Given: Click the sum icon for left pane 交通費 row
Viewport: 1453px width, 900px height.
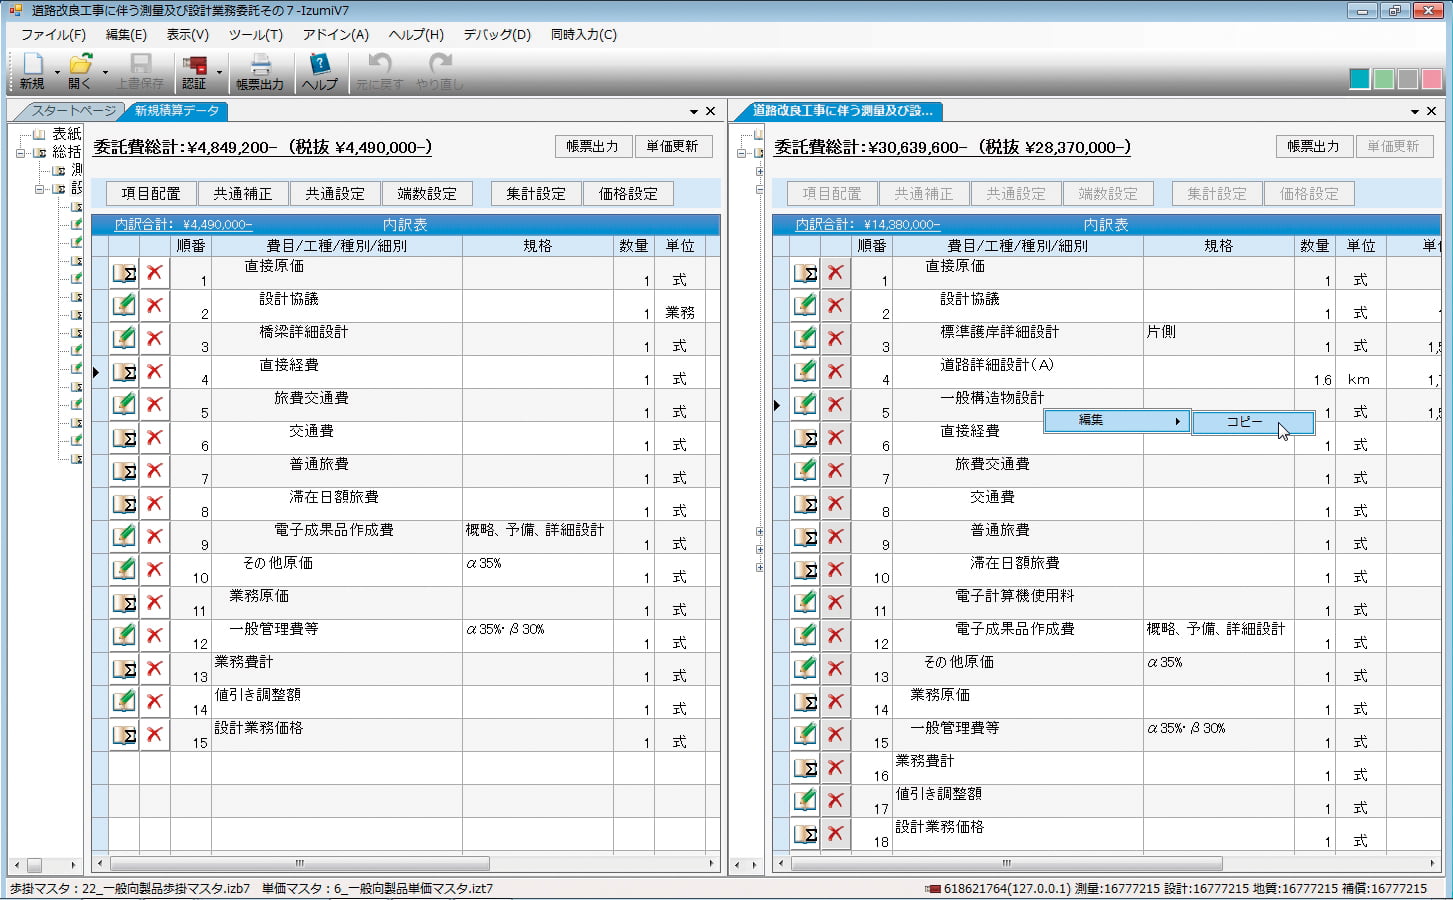Looking at the screenshot, I should pyautogui.click(x=124, y=438).
